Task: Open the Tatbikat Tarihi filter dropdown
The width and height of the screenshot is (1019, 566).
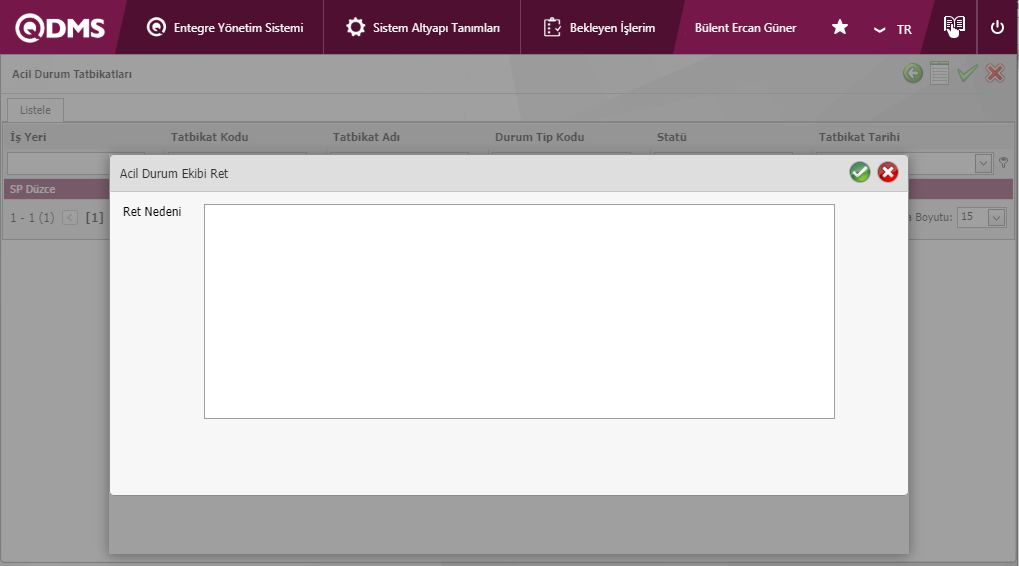Action: [983, 163]
